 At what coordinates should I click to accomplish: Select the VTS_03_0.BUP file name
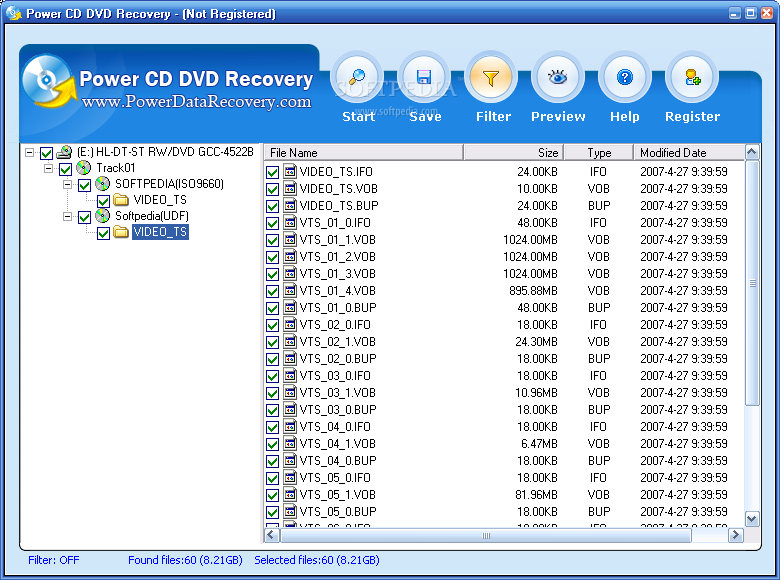(x=338, y=410)
